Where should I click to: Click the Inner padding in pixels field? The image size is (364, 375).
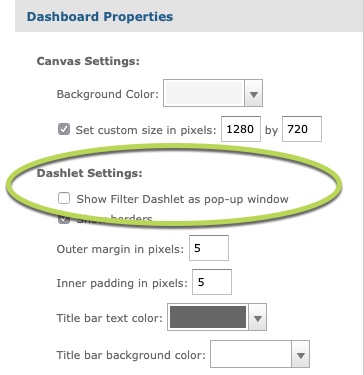pyautogui.click(x=212, y=282)
